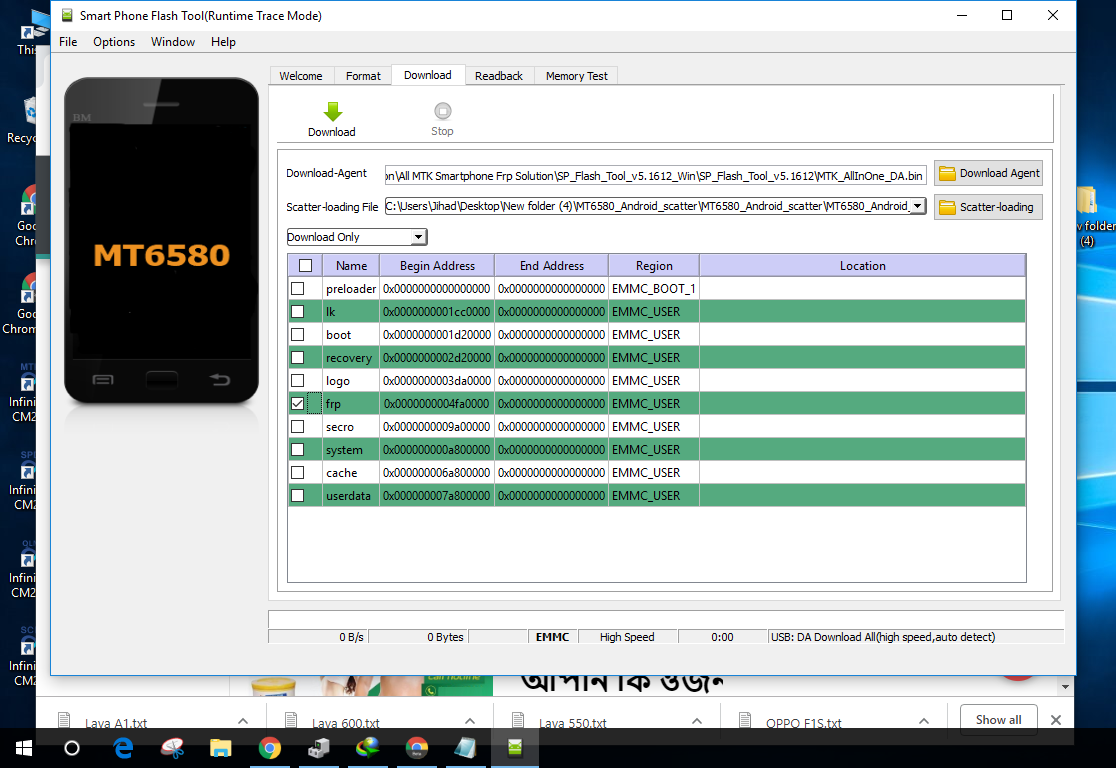Open the Lava 550.txt download file icon
This screenshot has height=768, width=1116.
(518, 721)
